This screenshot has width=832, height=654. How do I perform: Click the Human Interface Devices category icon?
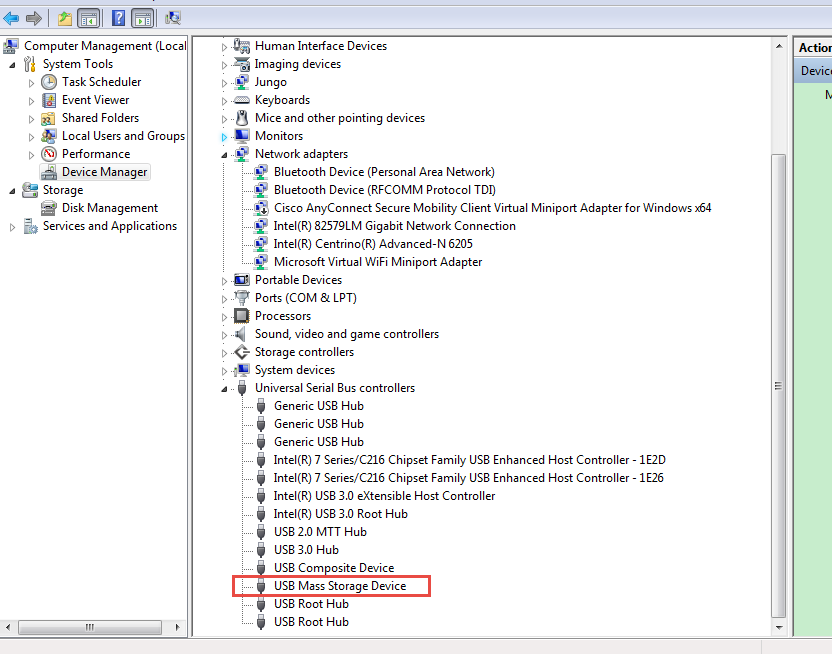point(242,46)
